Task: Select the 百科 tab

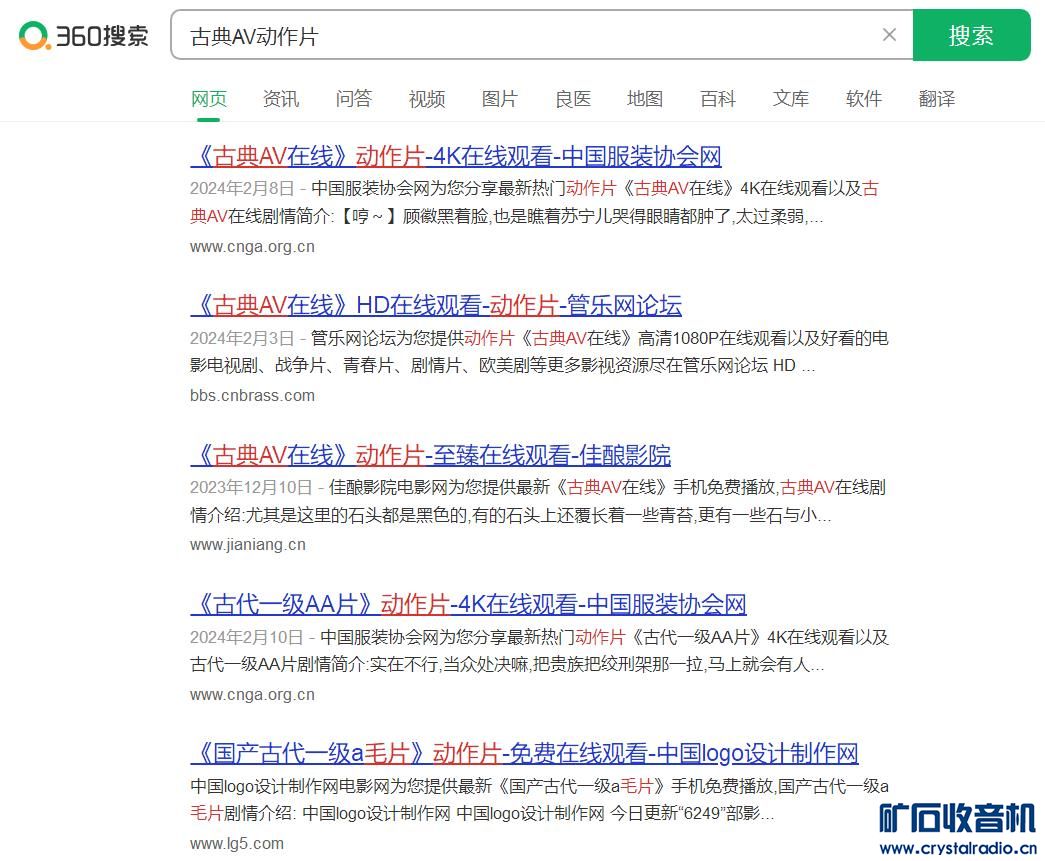Action: 718,99
